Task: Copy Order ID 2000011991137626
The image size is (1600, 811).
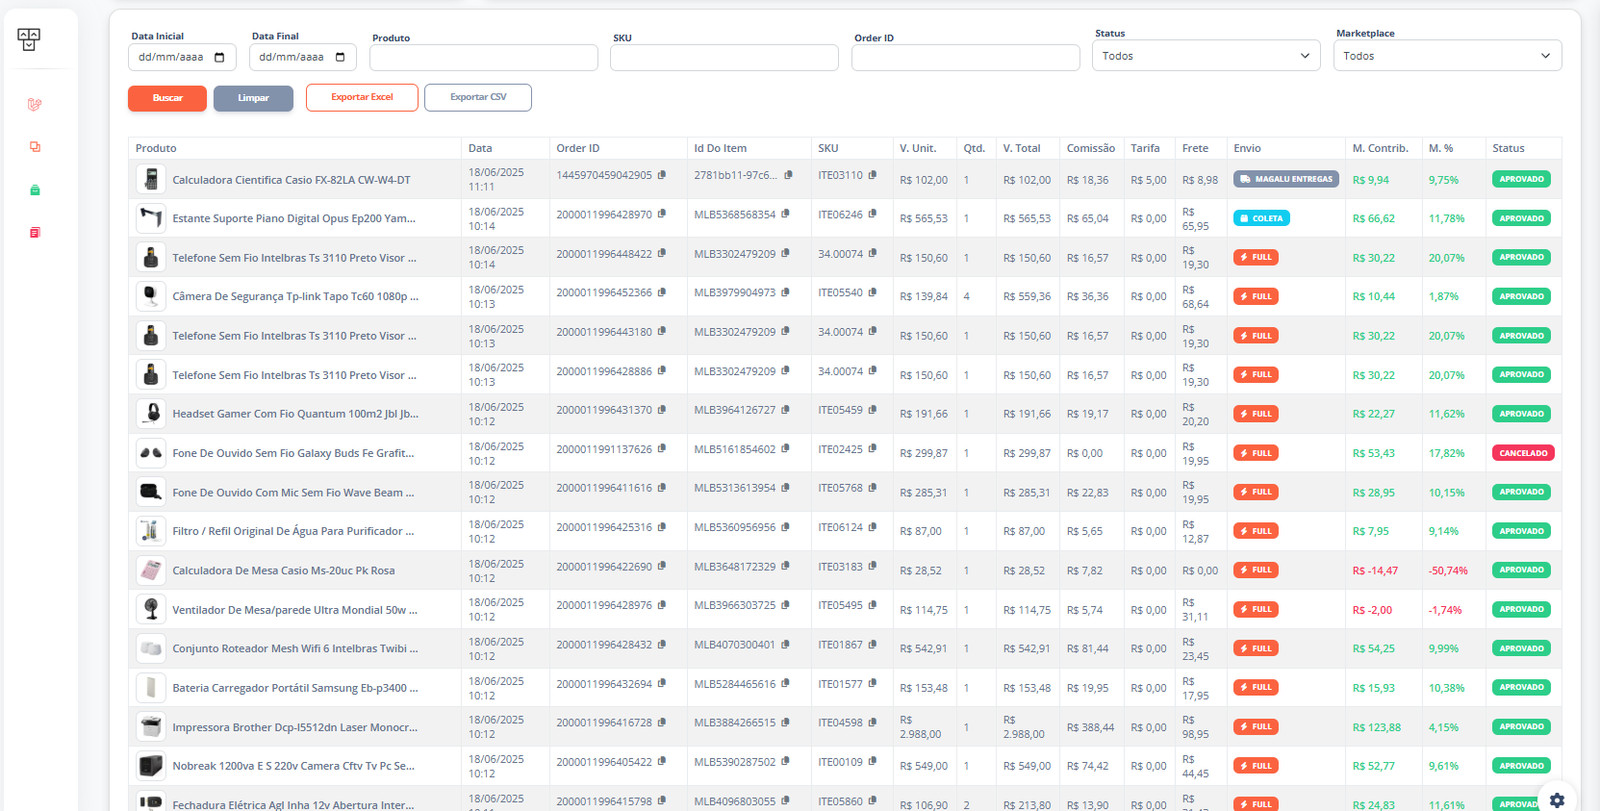Action: coord(662,449)
